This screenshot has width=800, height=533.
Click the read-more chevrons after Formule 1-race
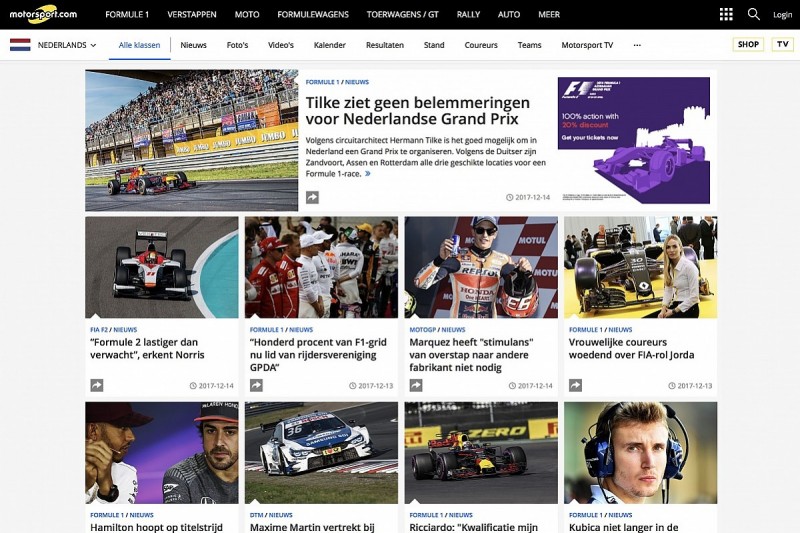click(367, 174)
